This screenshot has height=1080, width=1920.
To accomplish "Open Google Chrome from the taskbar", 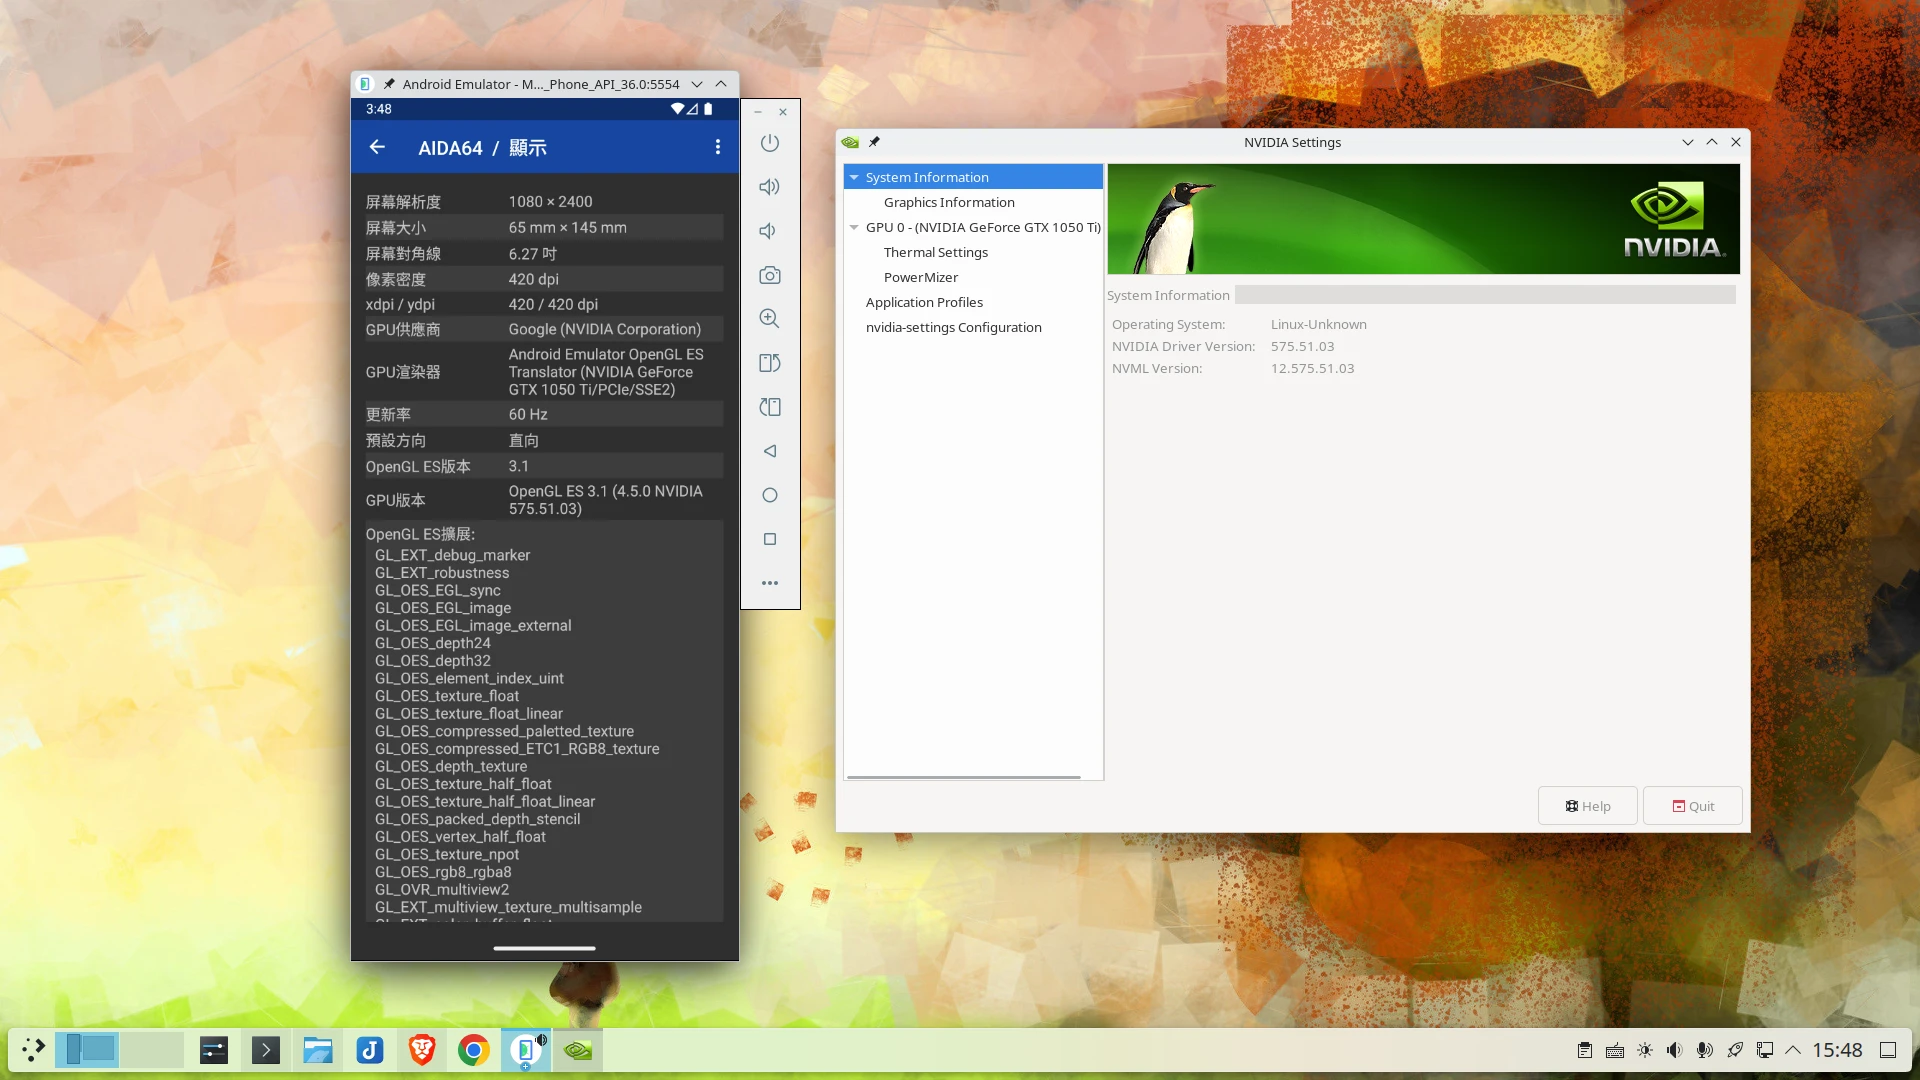I will (473, 1050).
